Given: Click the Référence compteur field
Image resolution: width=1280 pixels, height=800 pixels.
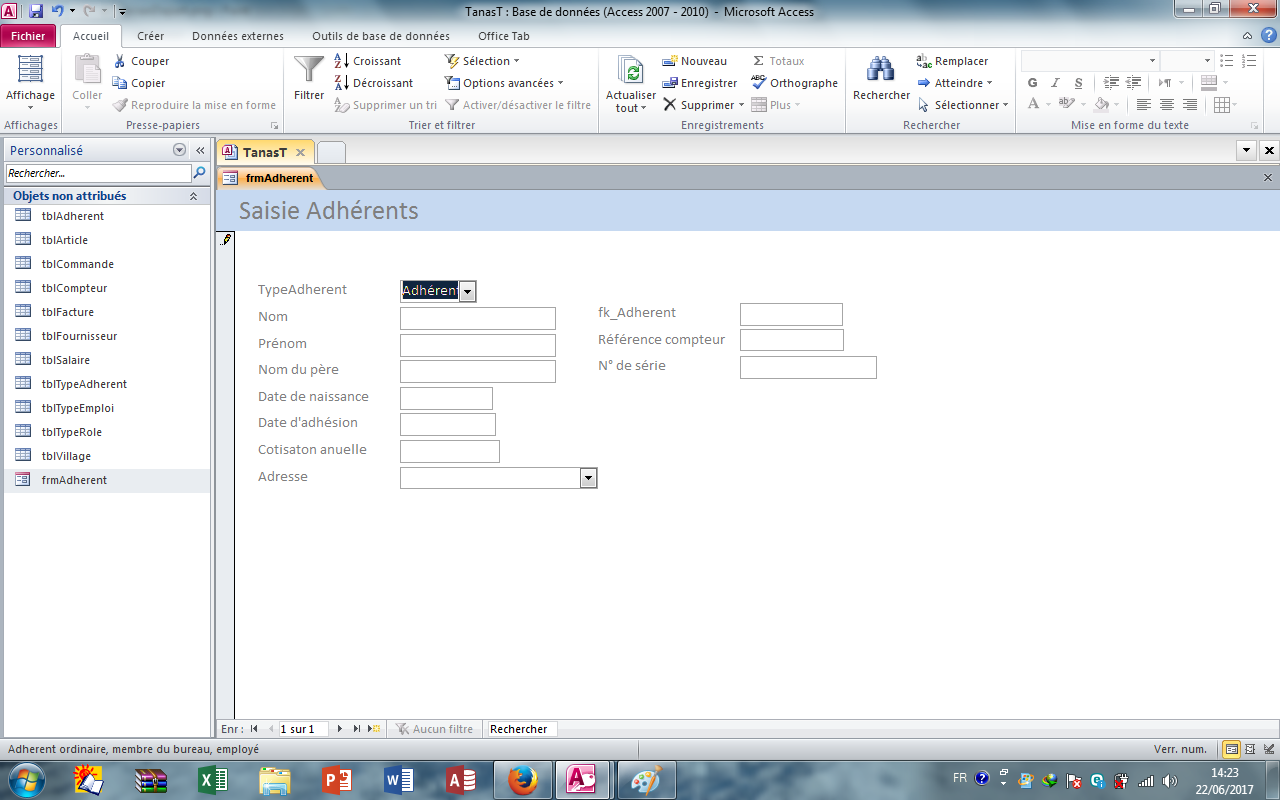Looking at the screenshot, I should 792,340.
